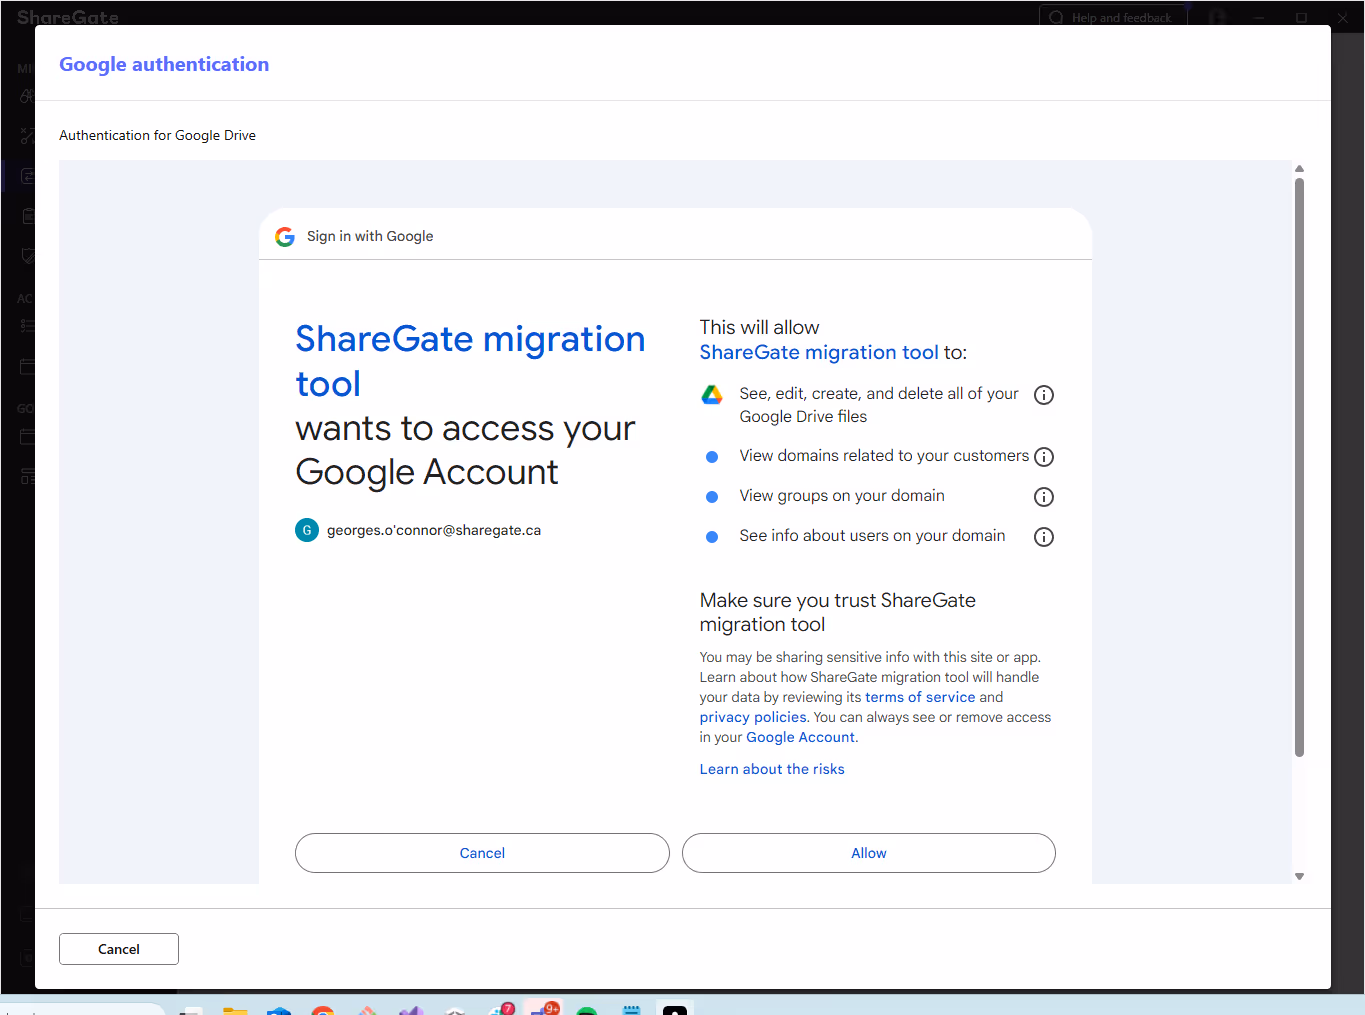
Task: Click View domains related to your customers text
Action: (884, 456)
